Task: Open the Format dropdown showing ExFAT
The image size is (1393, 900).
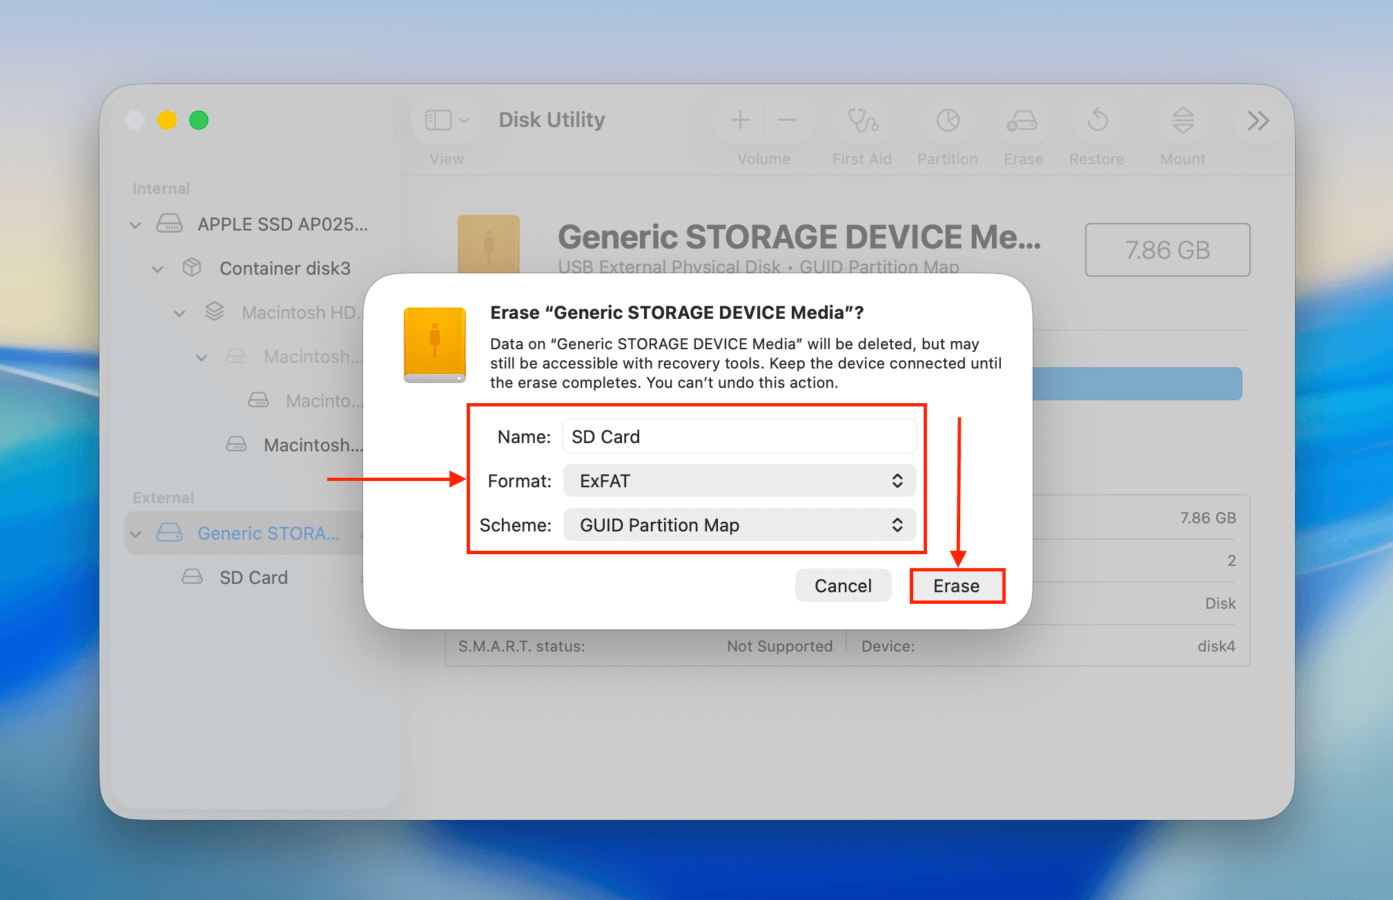Action: (739, 480)
